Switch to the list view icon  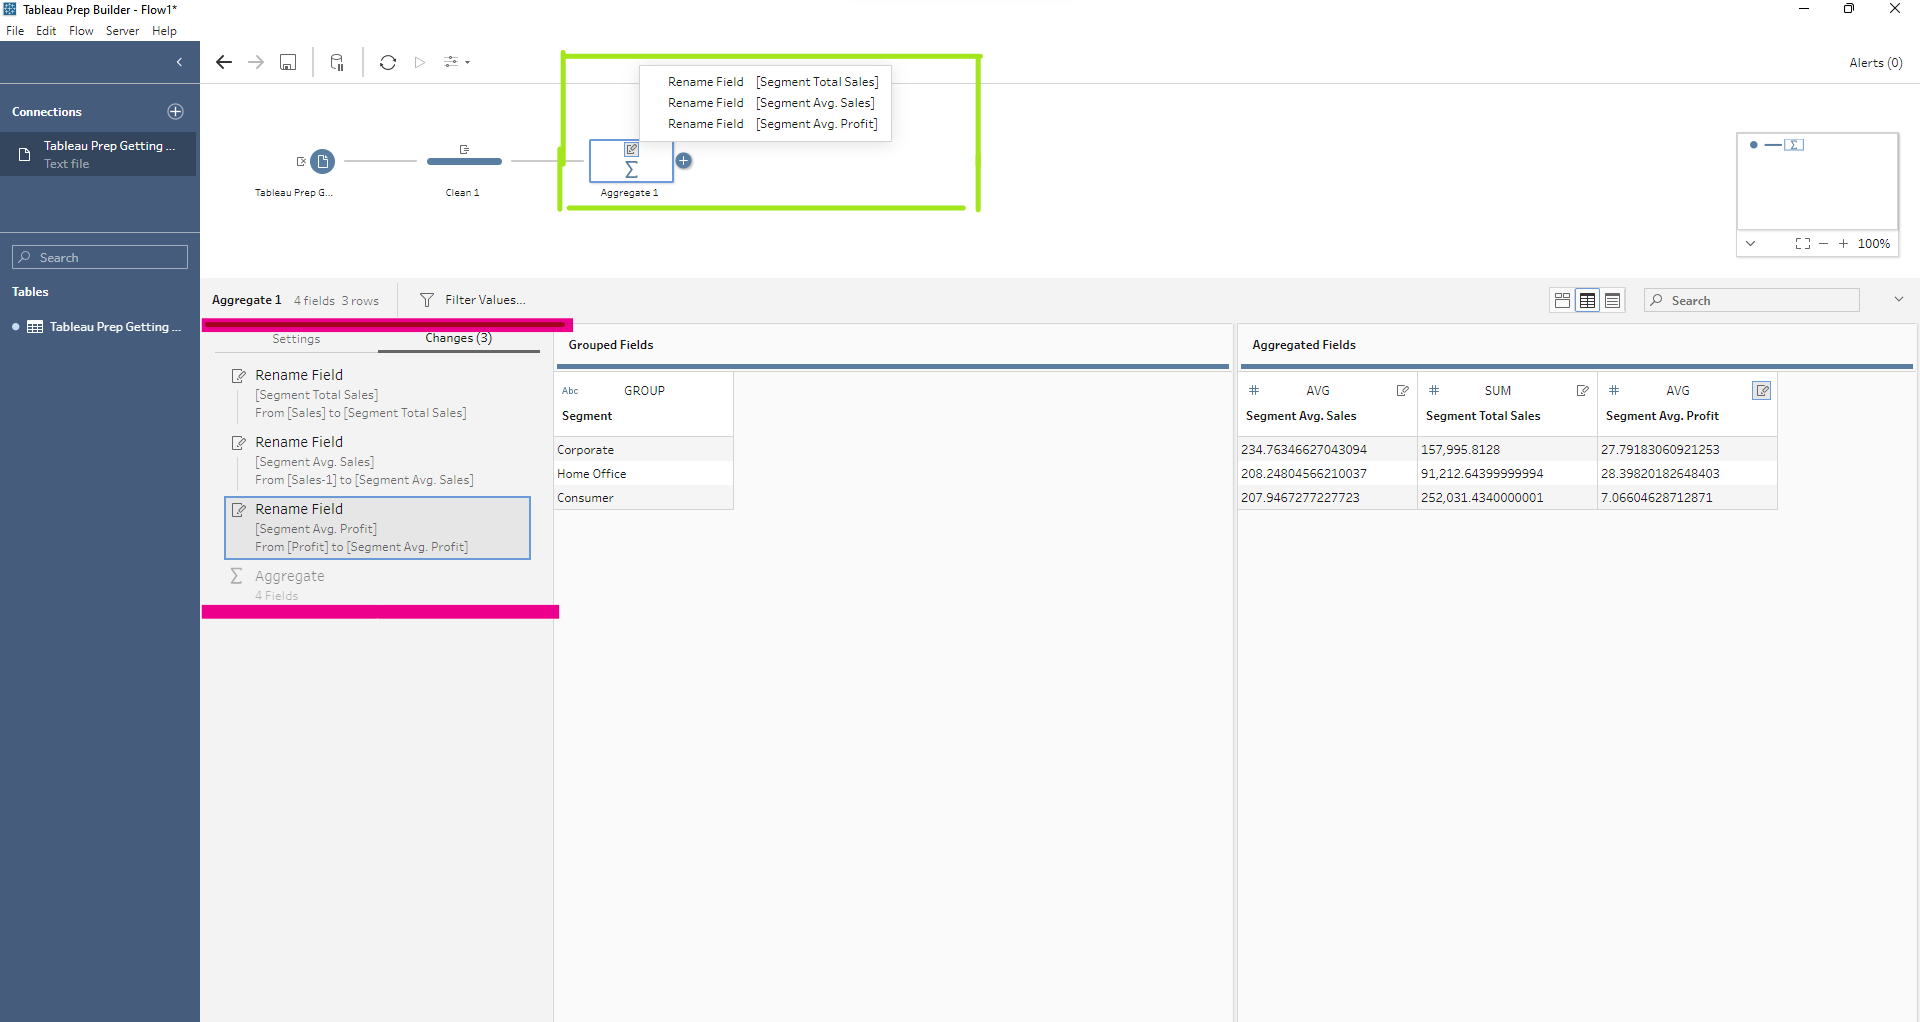coord(1612,300)
